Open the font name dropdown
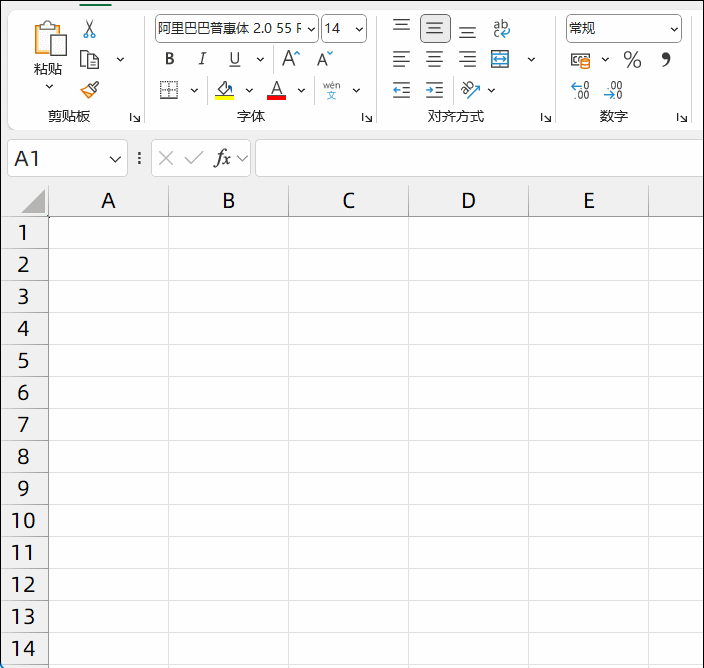704x668 pixels. [311, 29]
